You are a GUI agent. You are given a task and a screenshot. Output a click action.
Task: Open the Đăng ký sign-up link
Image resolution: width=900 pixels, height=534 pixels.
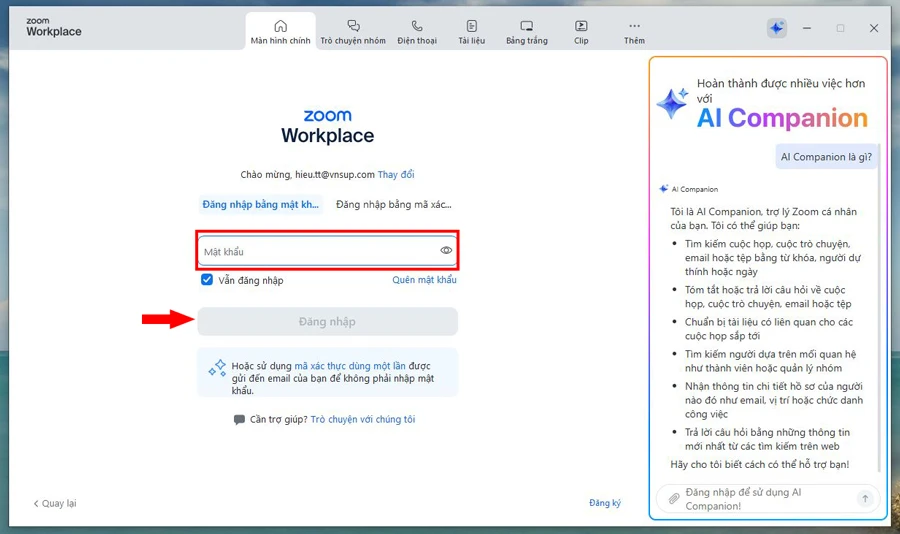pos(604,503)
